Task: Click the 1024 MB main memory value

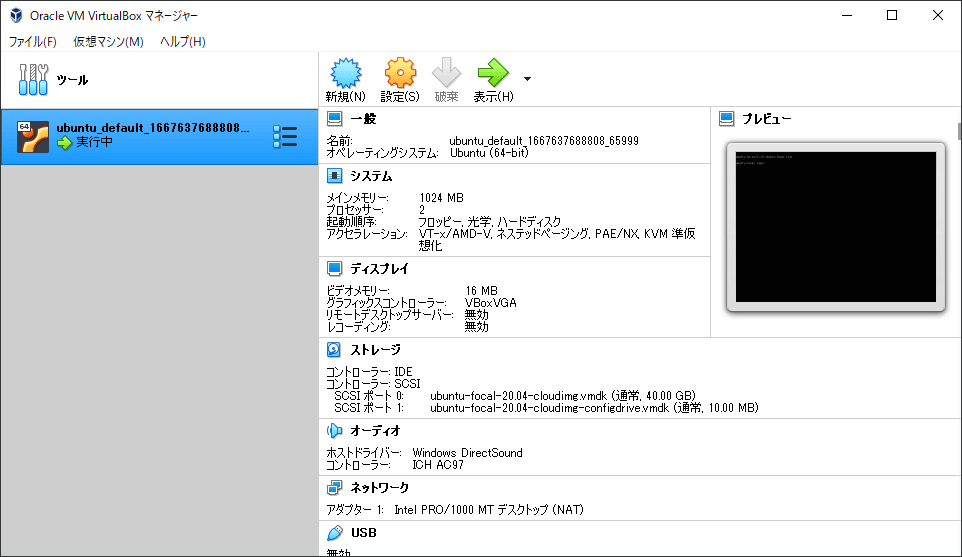Action: pos(441,198)
